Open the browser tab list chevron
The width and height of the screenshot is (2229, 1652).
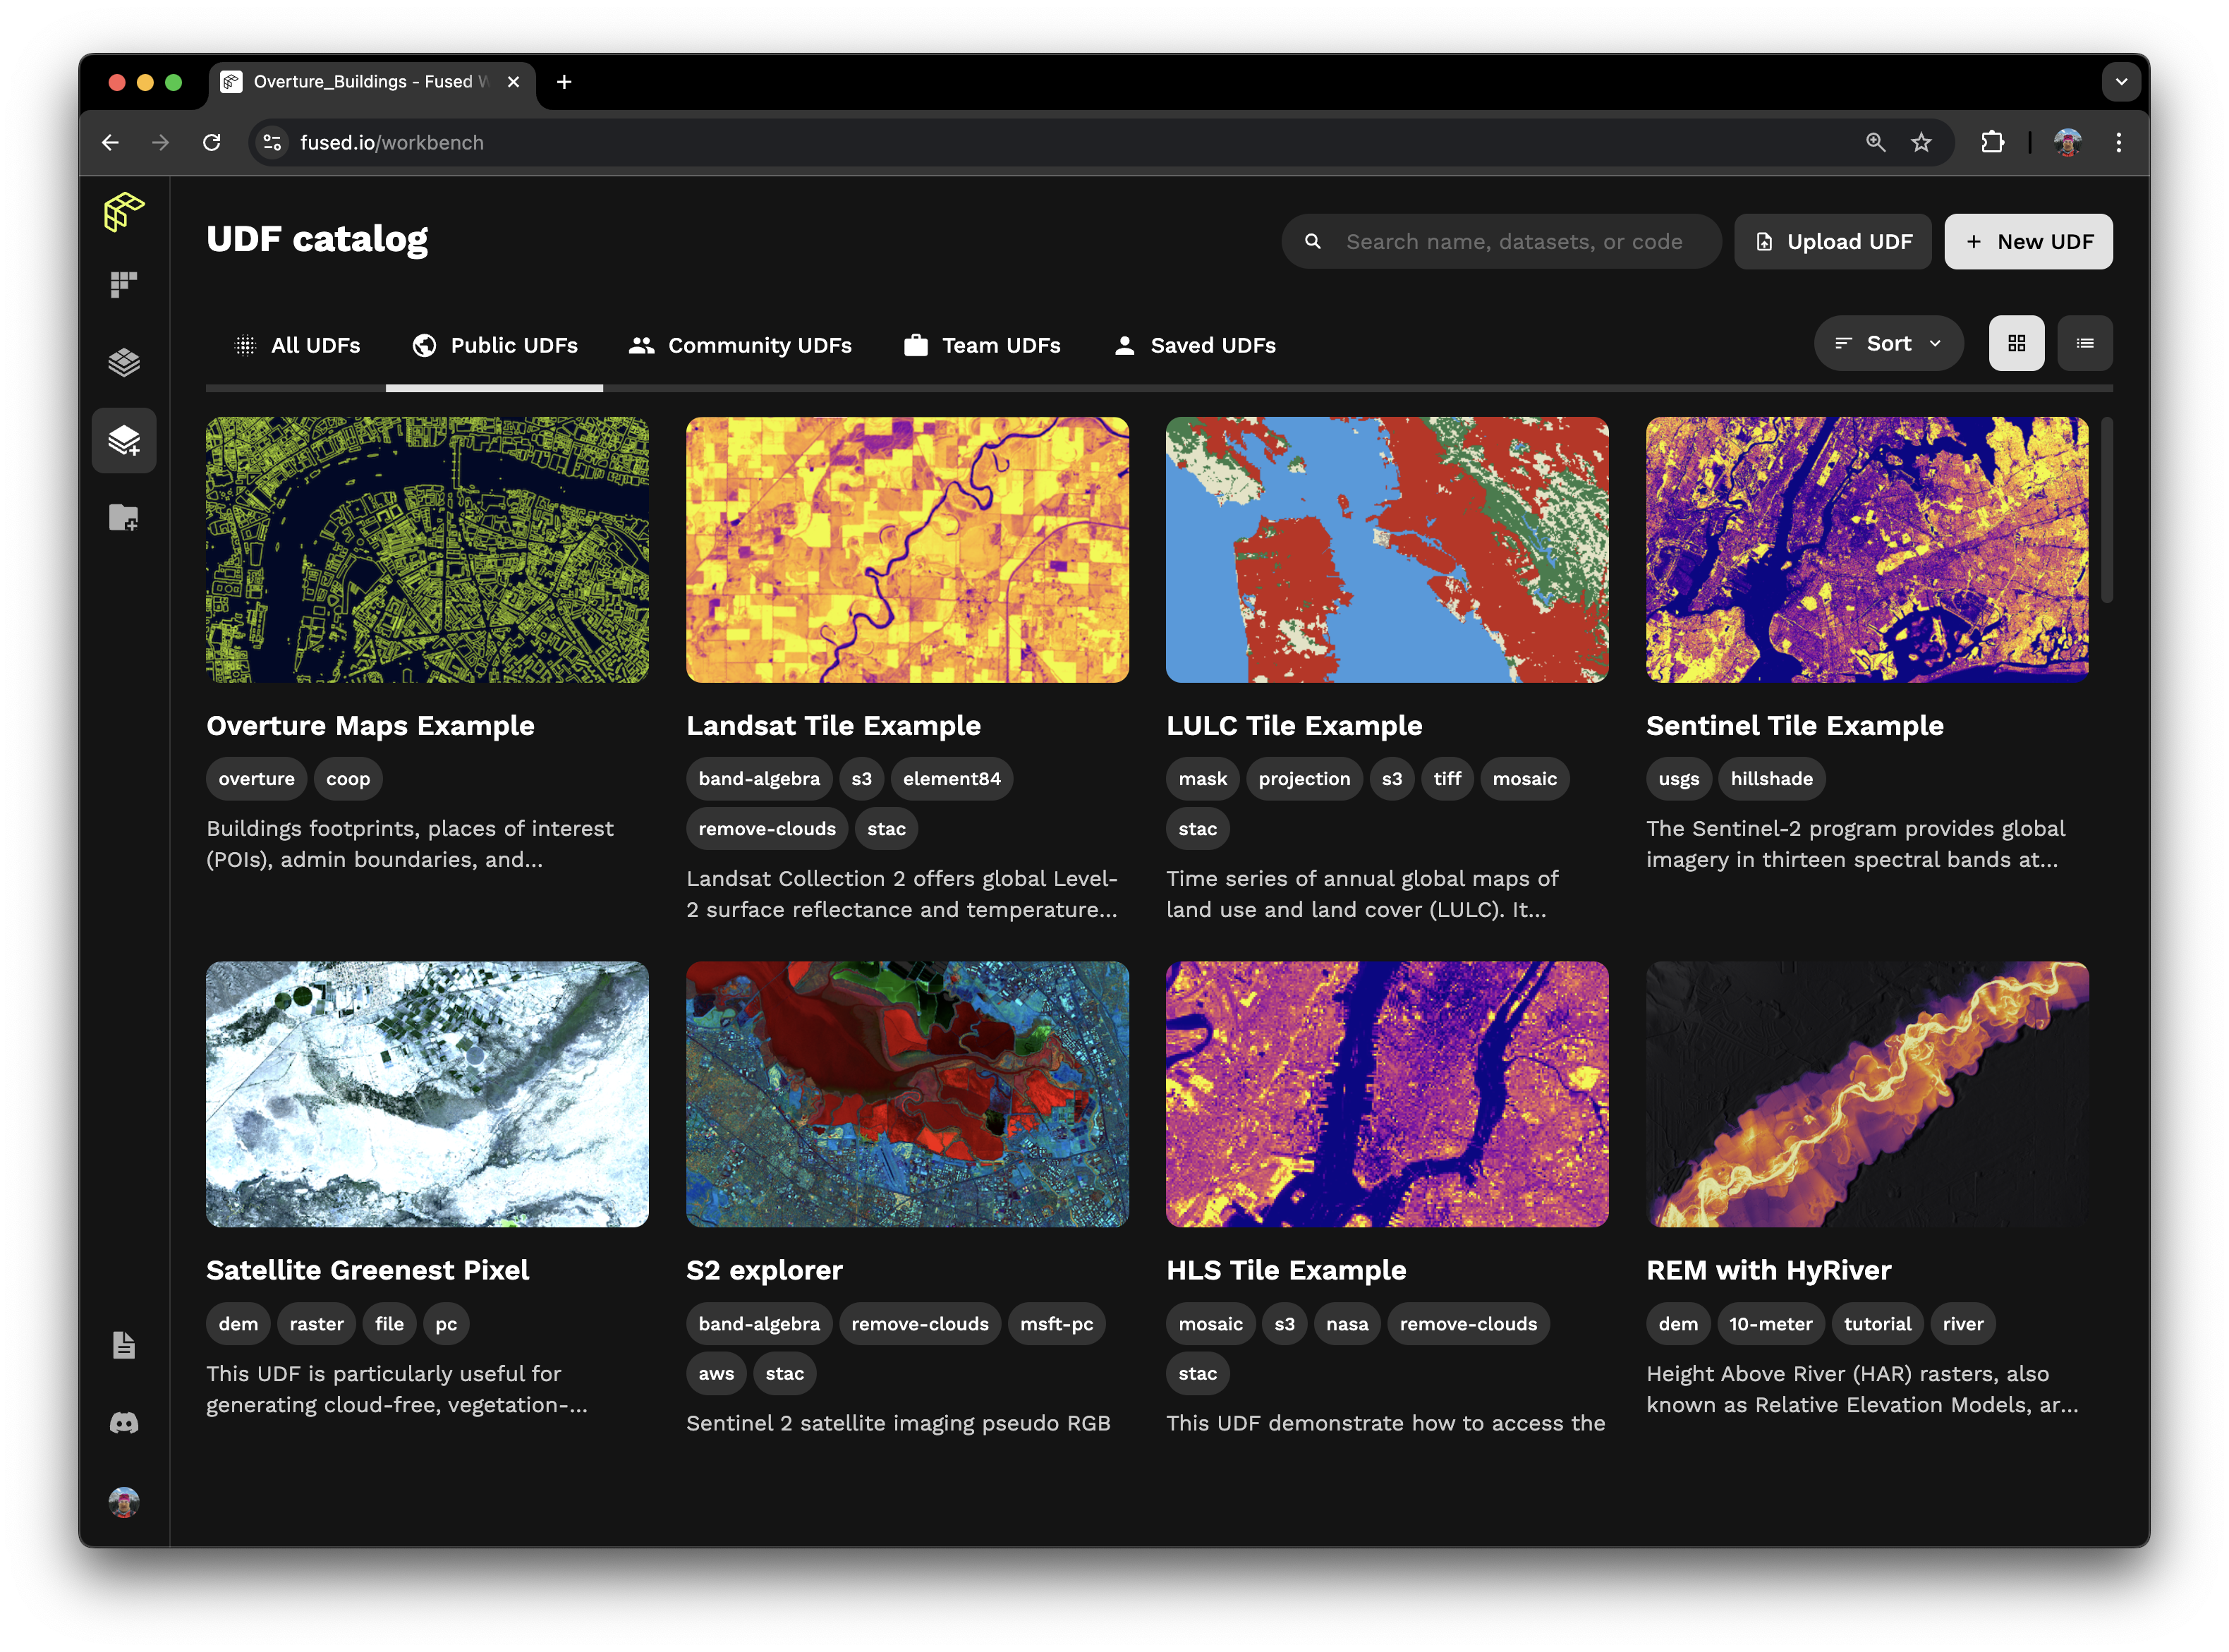[2120, 82]
